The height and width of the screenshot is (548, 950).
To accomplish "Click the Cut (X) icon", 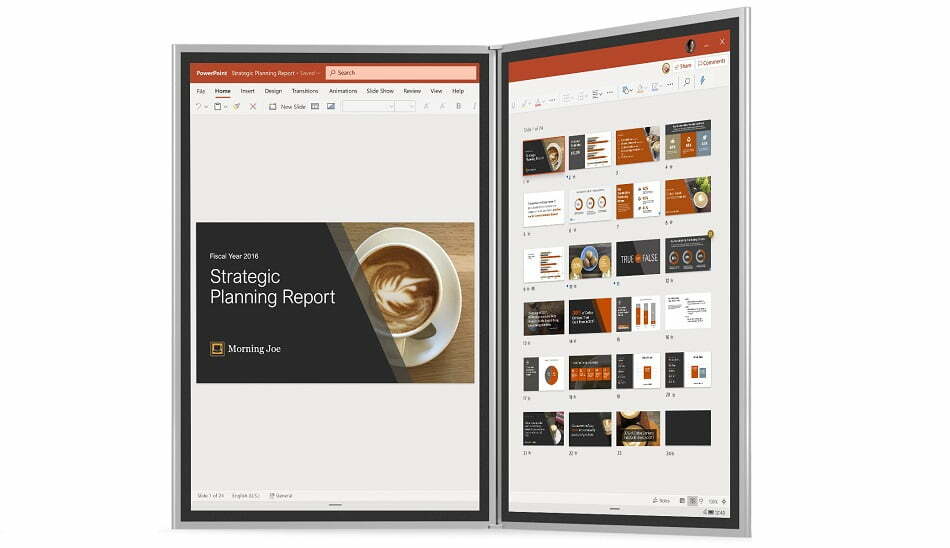I will click(253, 106).
